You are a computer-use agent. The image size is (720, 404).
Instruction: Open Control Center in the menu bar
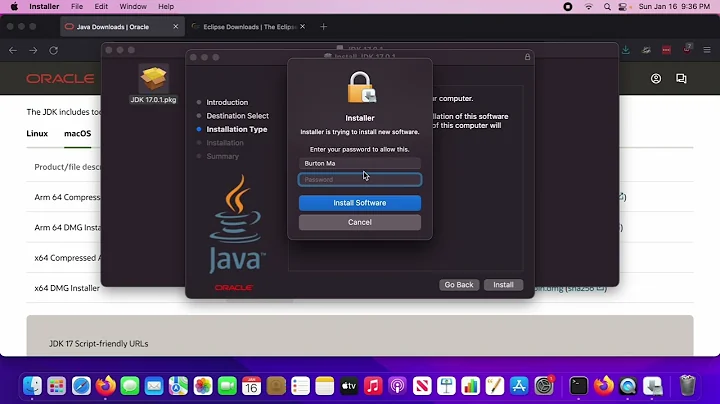coord(623,6)
